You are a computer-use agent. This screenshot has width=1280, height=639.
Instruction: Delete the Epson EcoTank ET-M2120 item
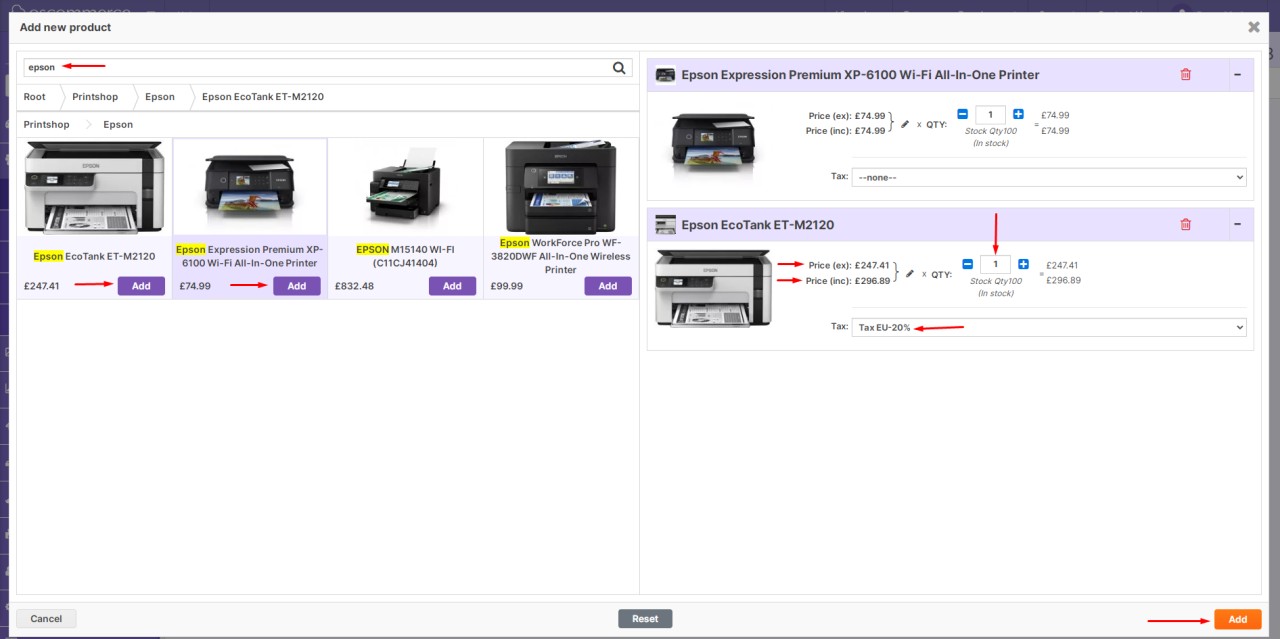point(1186,225)
